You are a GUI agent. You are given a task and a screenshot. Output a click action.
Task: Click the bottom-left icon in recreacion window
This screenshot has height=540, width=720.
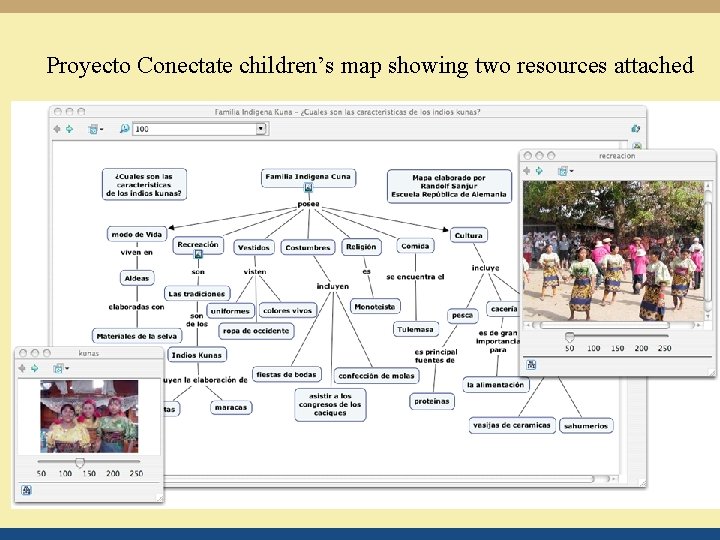coord(531,365)
